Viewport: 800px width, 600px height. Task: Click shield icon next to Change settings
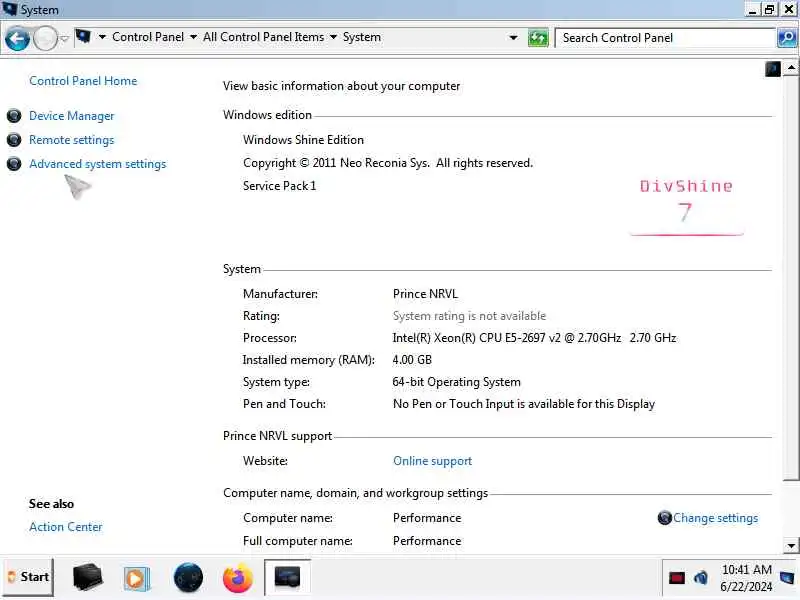tap(664, 518)
